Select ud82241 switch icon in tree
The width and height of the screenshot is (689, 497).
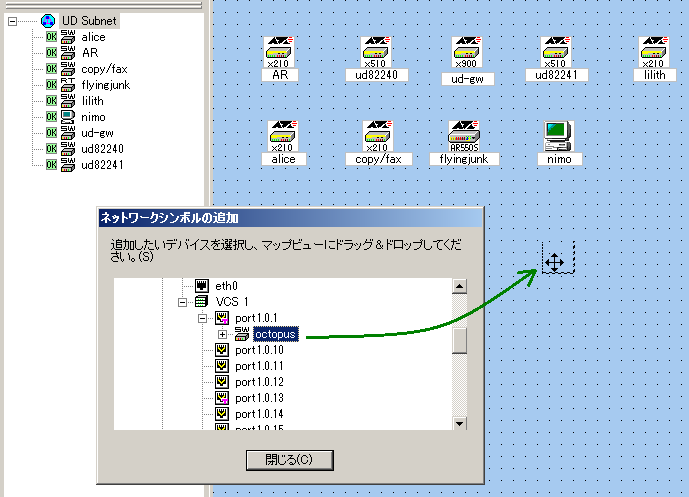[x=68, y=164]
